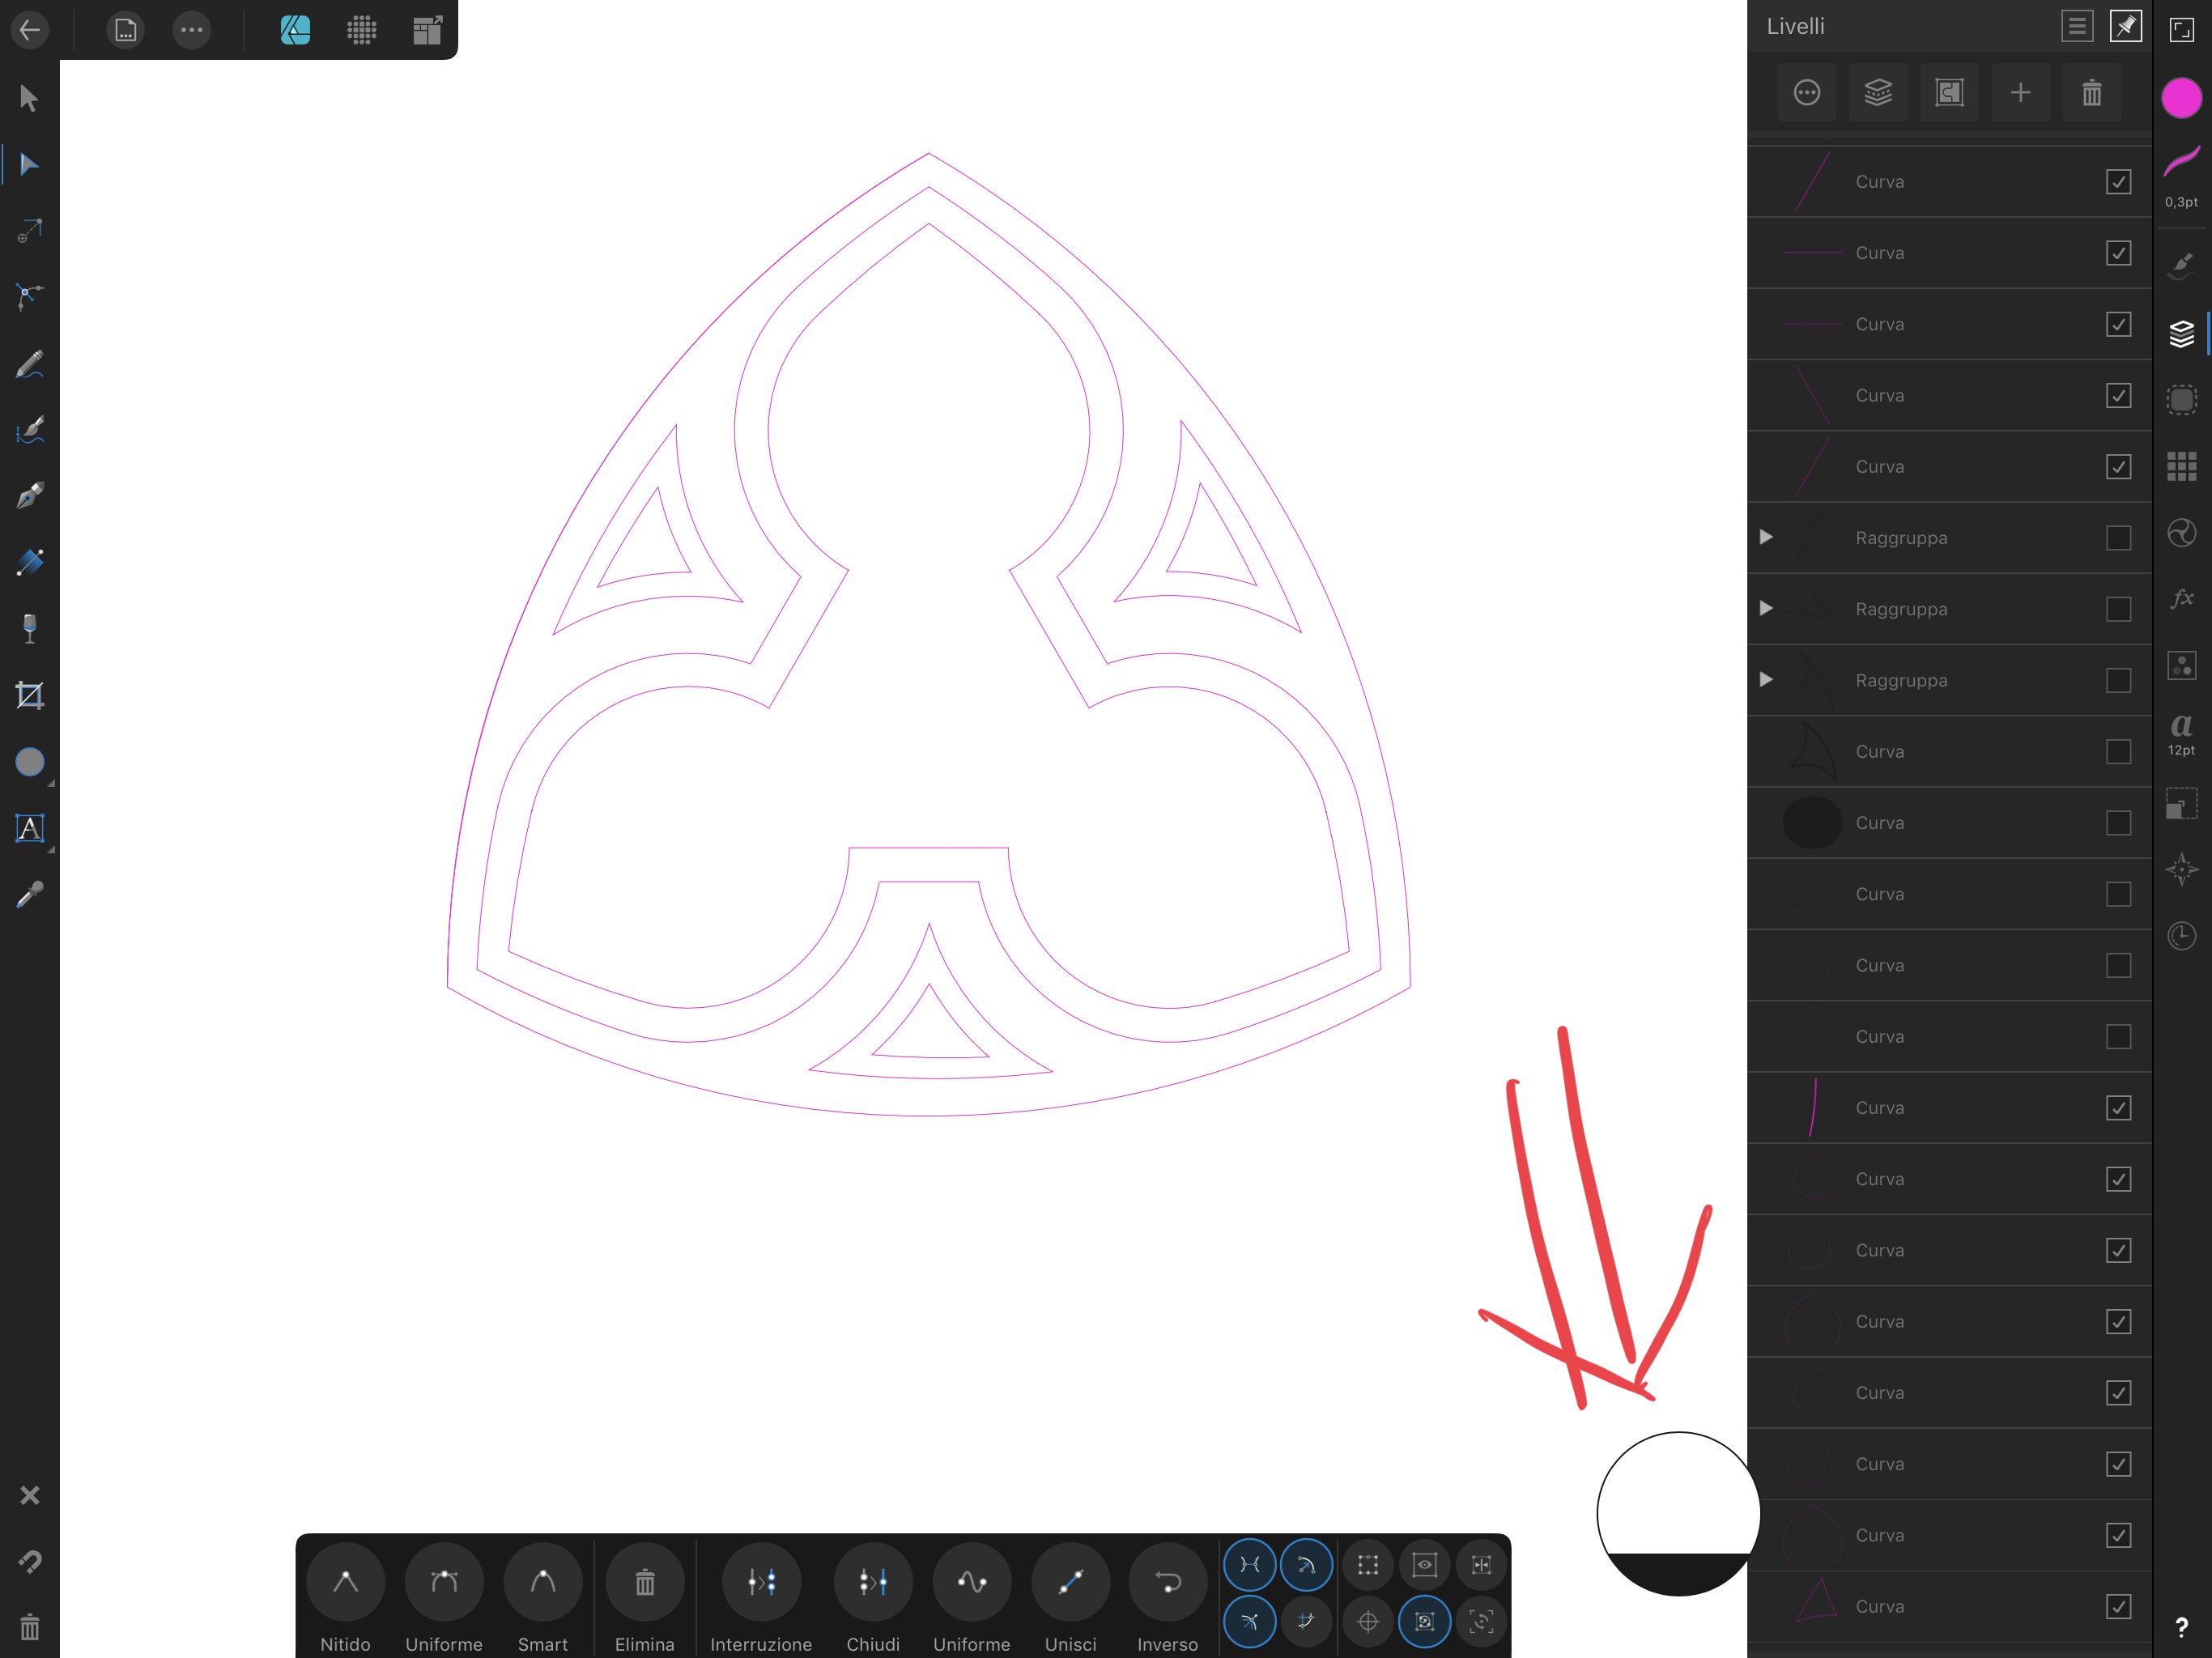Open the Swatches grid studio
This screenshot has height=1658, width=2212.
pyautogui.click(x=2181, y=466)
